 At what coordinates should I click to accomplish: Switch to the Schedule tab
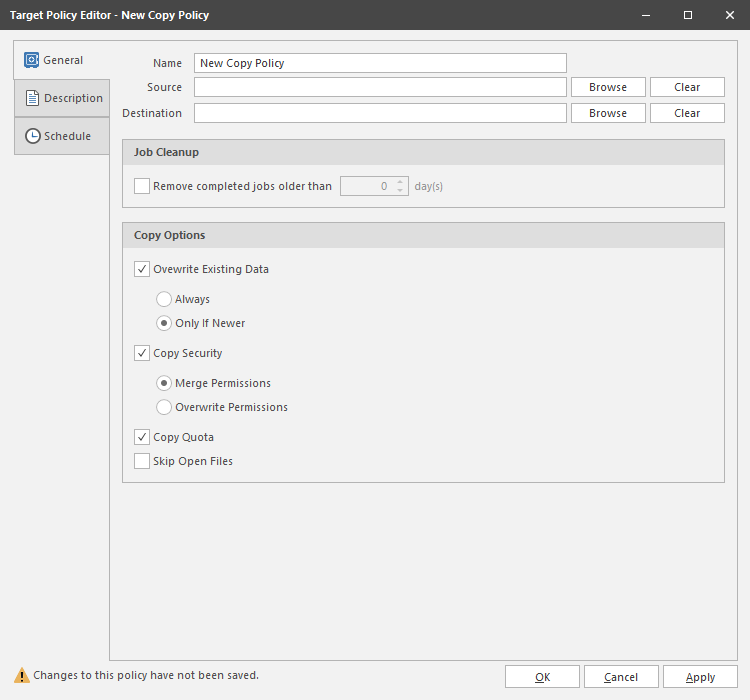[62, 136]
